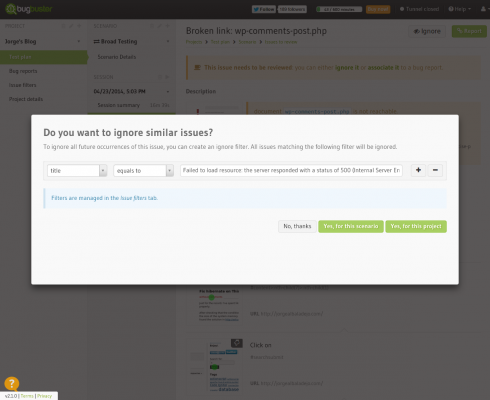
Task: Click the delete scenario trash icon
Action: 152,26
